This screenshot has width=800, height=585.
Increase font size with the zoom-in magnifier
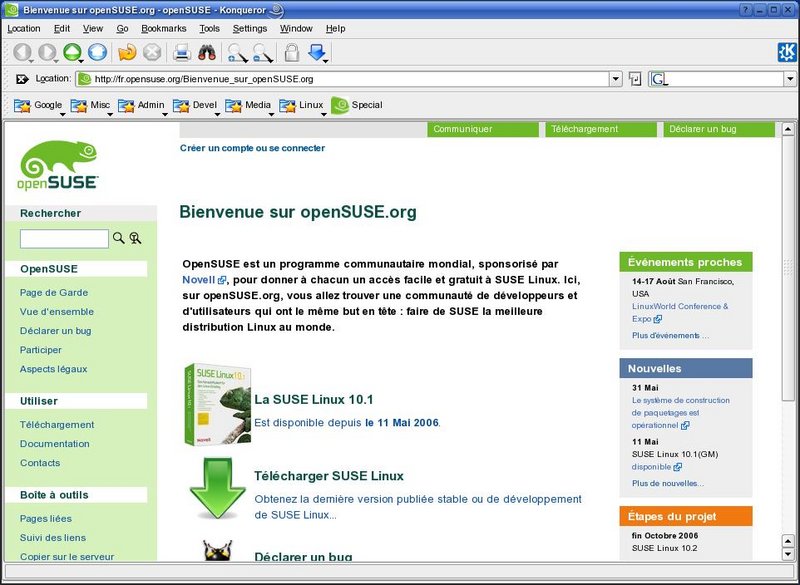pyautogui.click(x=237, y=53)
